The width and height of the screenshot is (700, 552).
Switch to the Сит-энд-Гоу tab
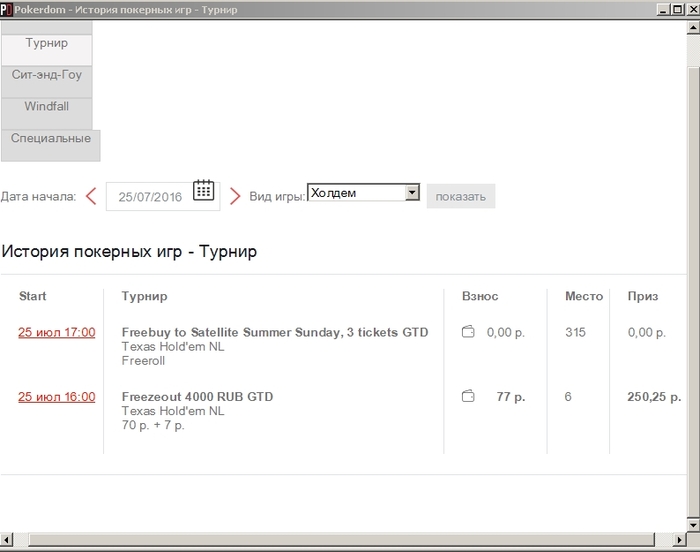[46, 82]
